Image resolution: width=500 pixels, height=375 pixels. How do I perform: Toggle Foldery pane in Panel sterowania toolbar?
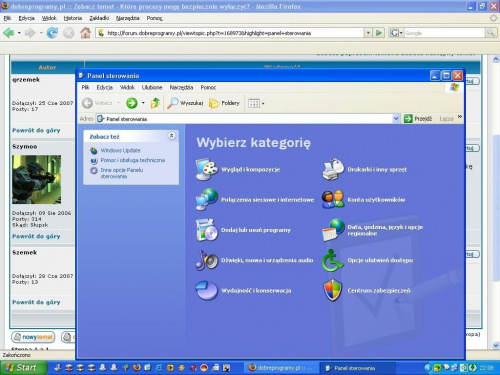pyautogui.click(x=224, y=103)
